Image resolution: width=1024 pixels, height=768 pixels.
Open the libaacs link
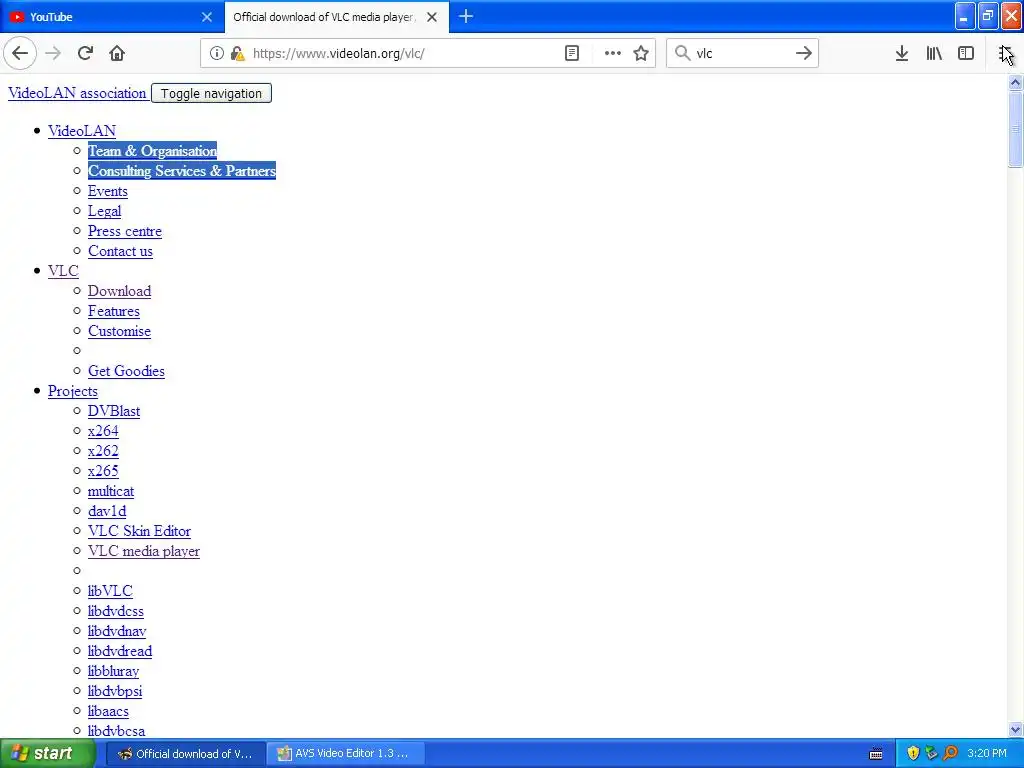click(108, 711)
